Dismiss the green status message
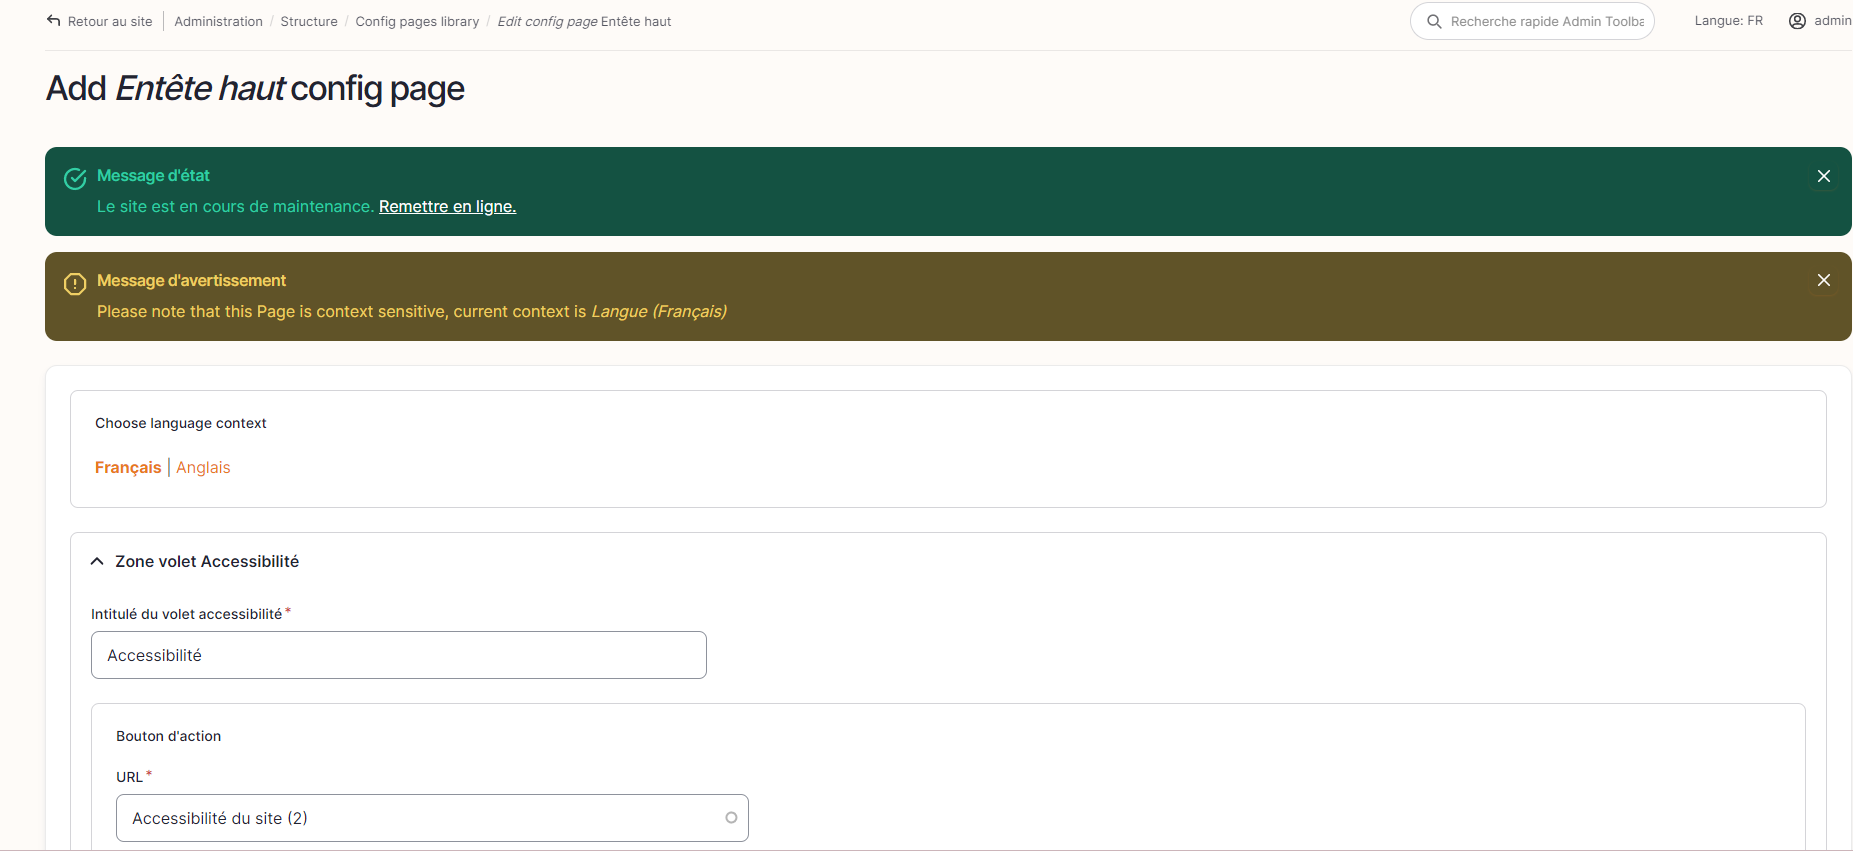 click(1823, 176)
